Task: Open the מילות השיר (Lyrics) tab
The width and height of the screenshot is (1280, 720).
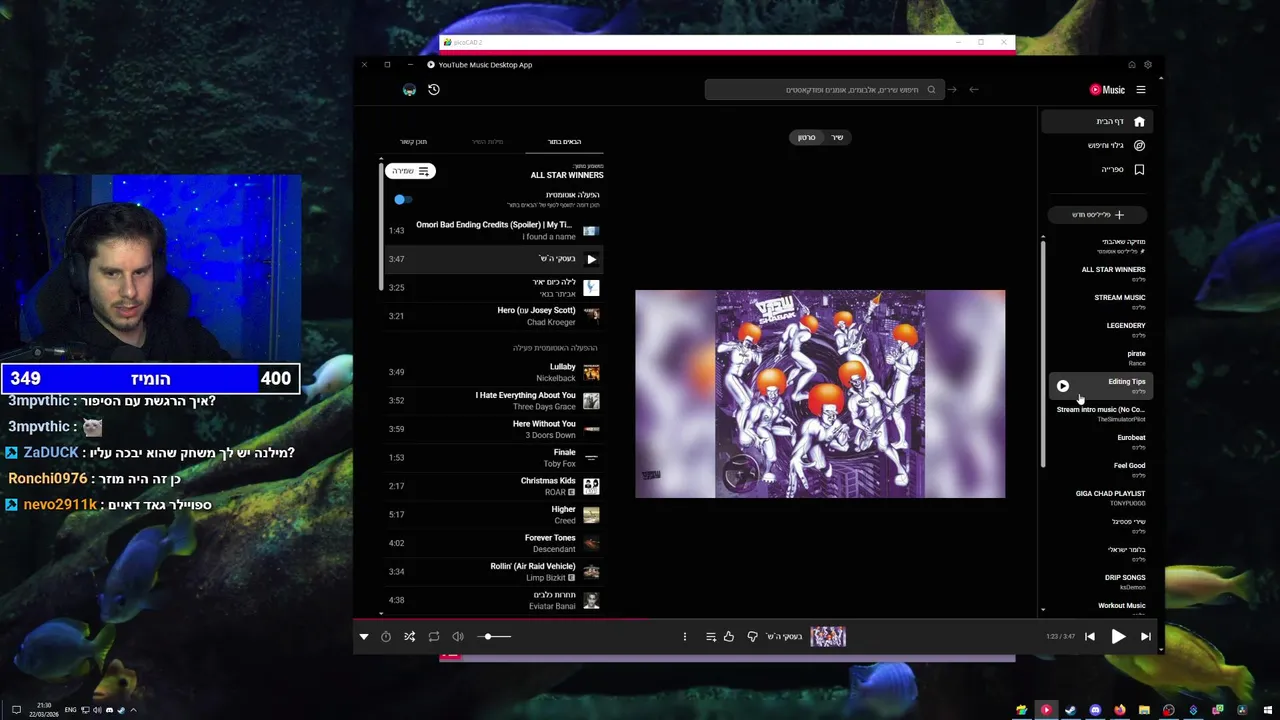Action: click(488, 142)
